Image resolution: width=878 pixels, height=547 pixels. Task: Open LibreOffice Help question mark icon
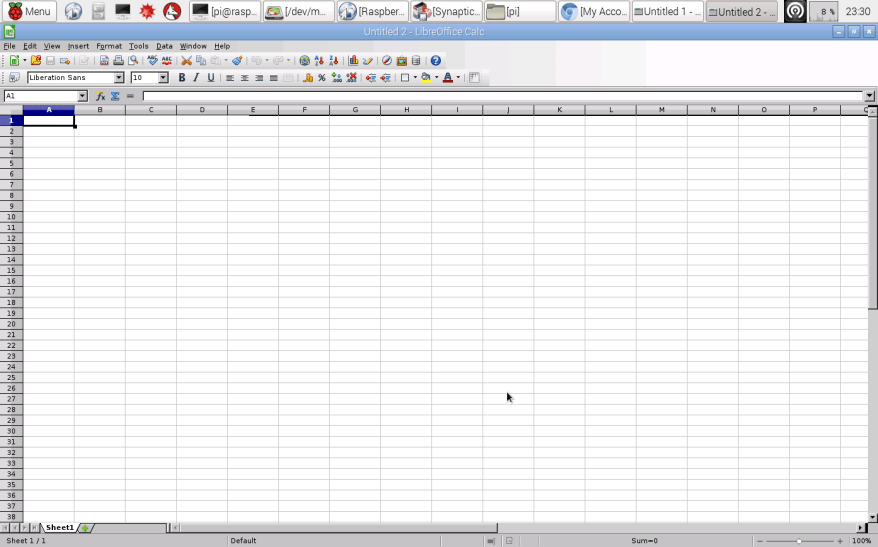pyautogui.click(x=436, y=60)
